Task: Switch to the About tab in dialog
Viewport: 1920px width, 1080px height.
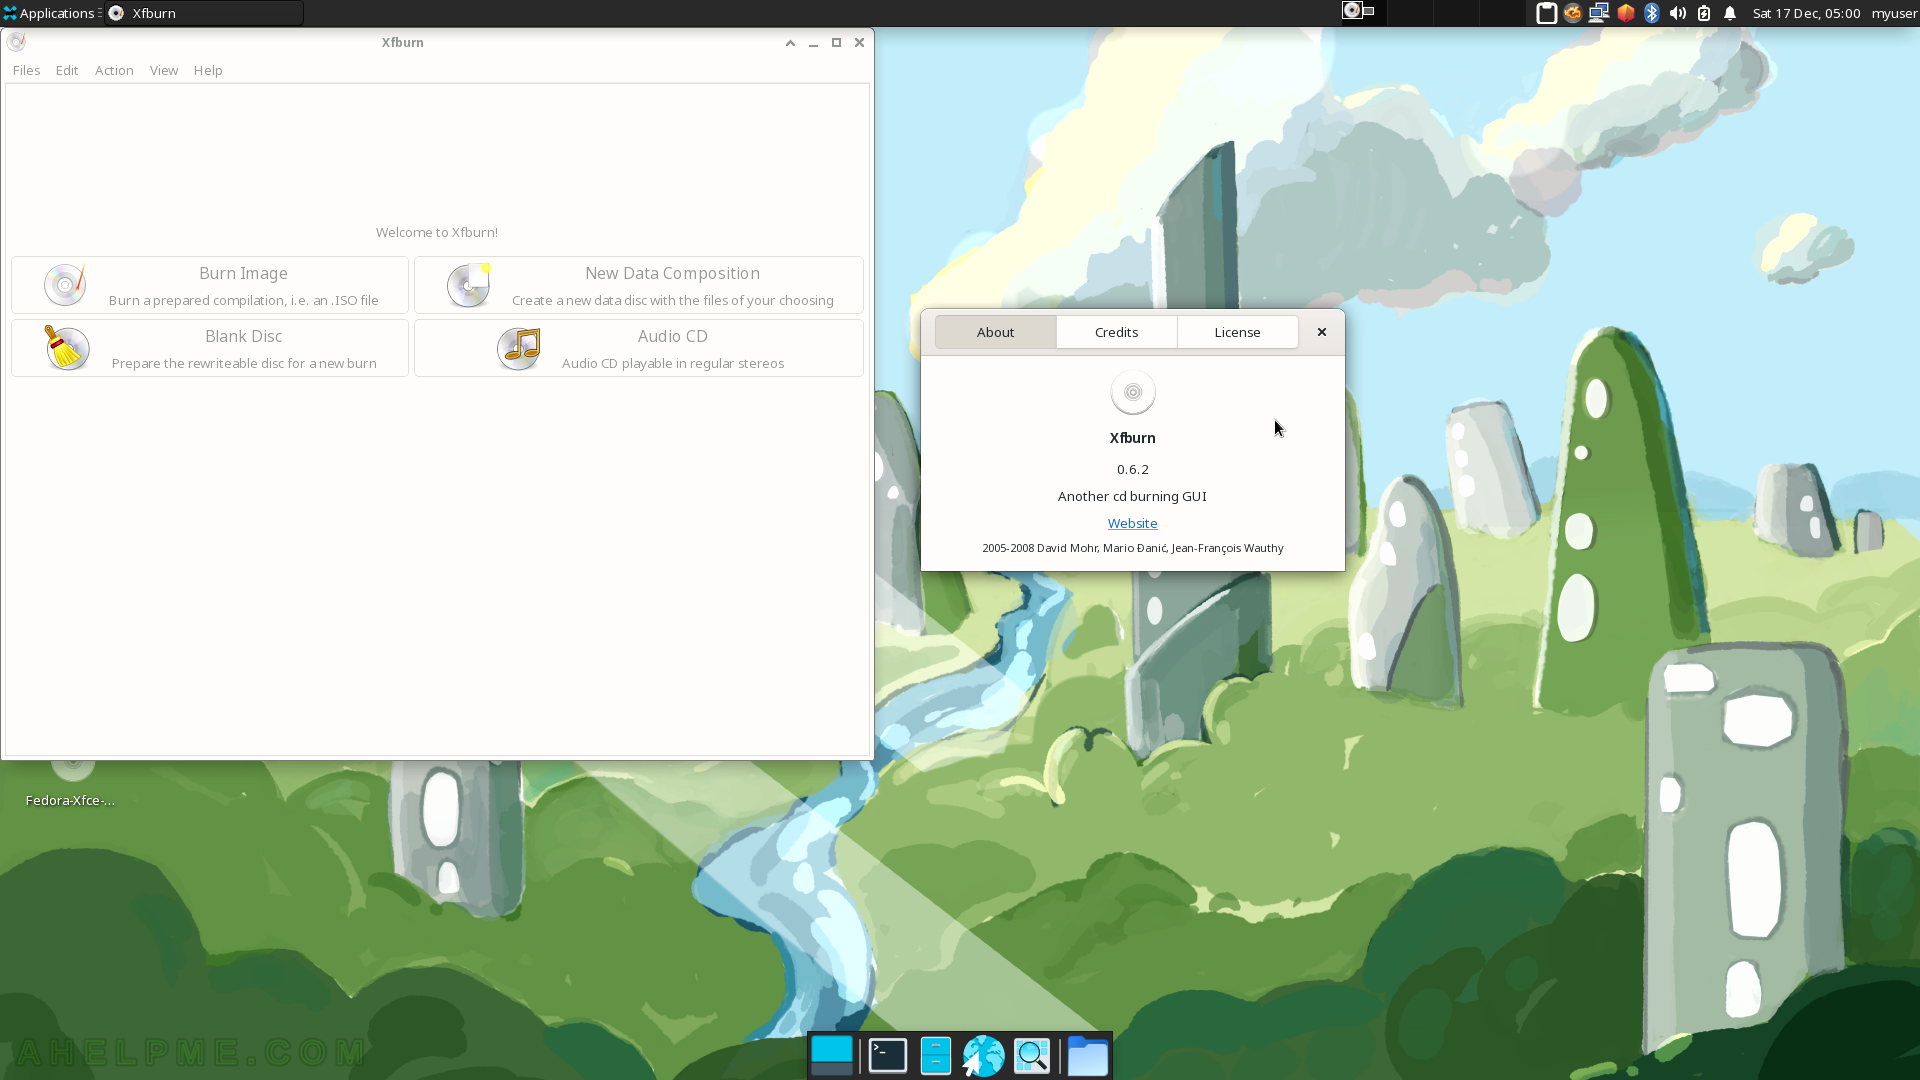Action: click(x=996, y=332)
